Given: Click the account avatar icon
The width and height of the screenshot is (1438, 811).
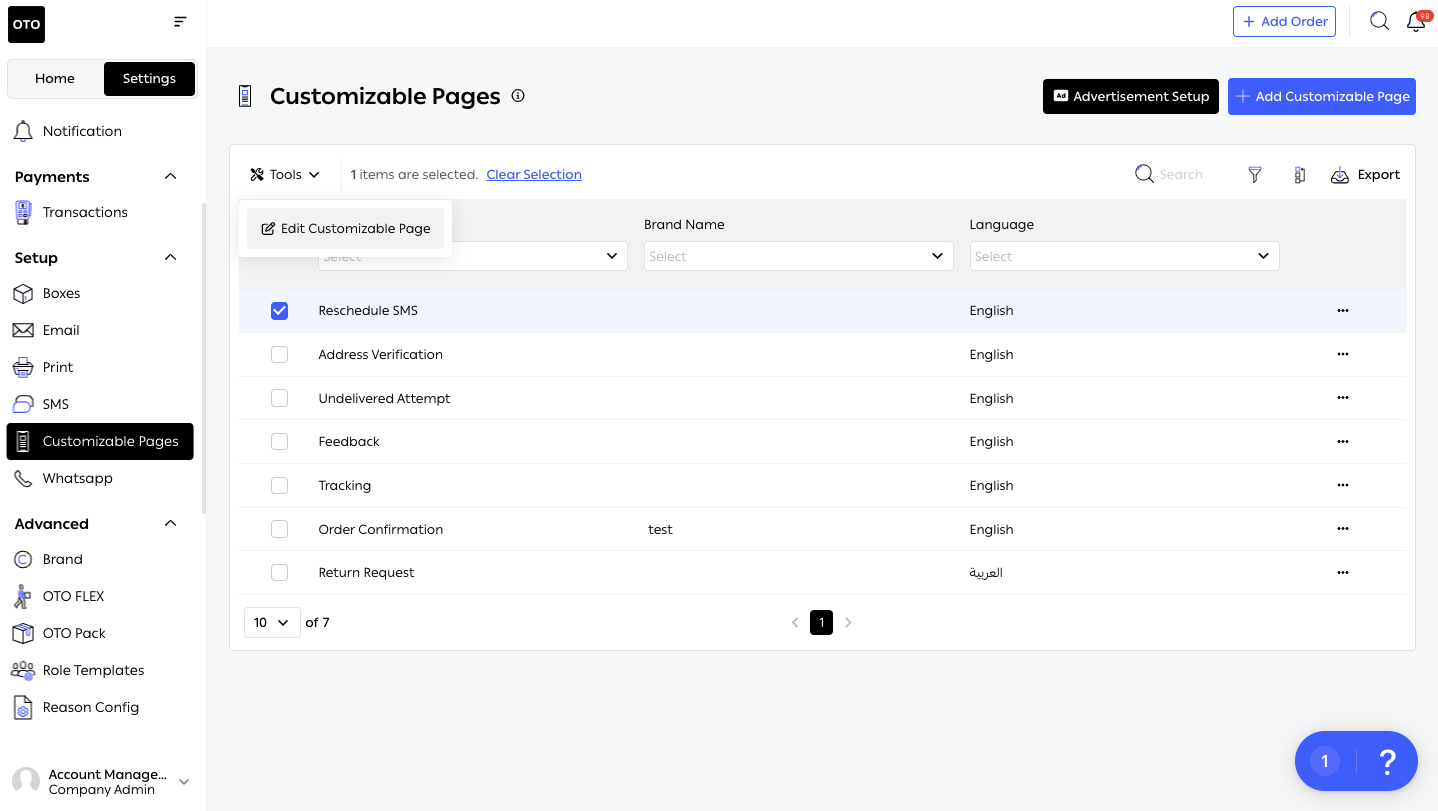Looking at the screenshot, I should pyautogui.click(x=26, y=781).
